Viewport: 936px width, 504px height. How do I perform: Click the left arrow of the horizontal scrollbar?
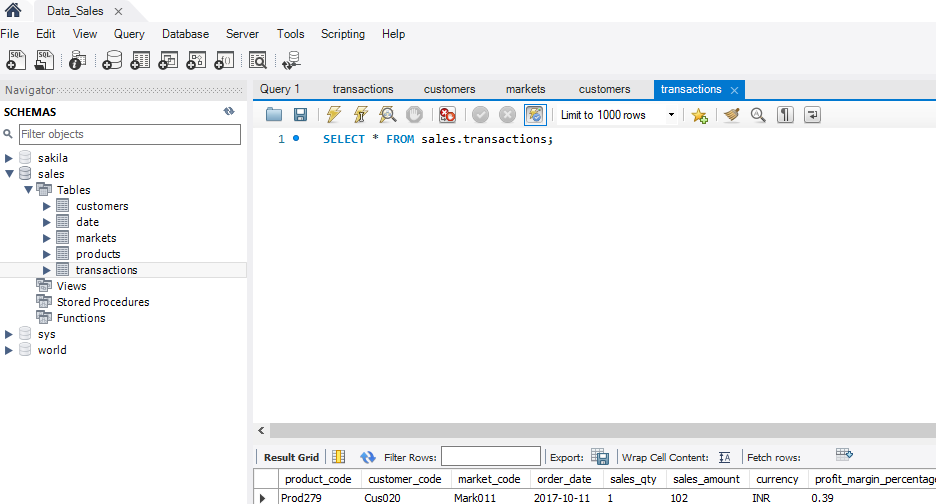click(x=261, y=431)
